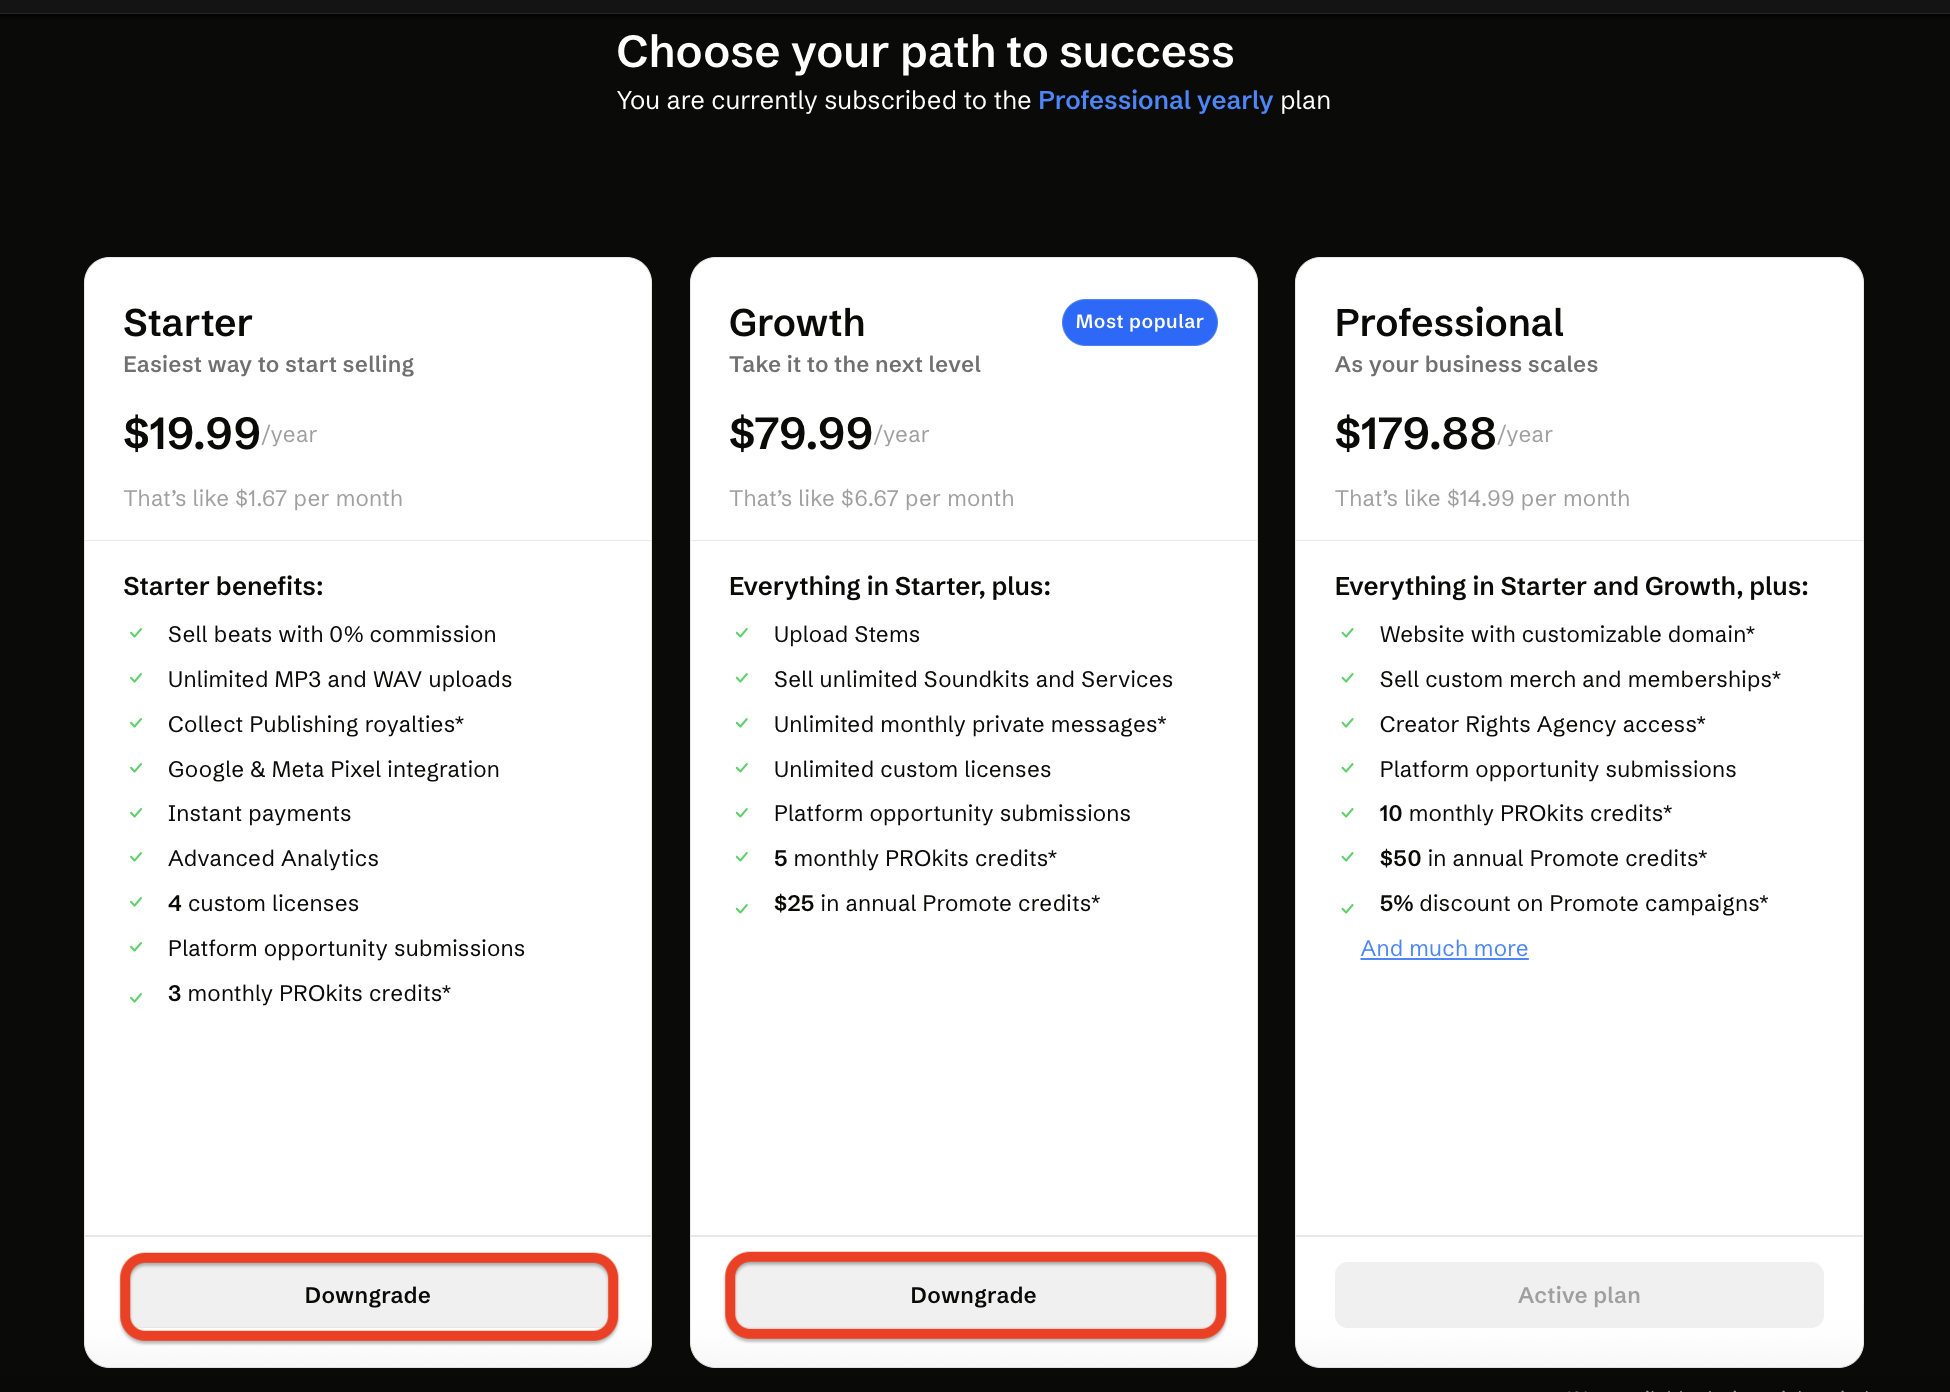1950x1392 pixels.
Task: Click the Downgrade button on the Starter plan
Action: [368, 1295]
